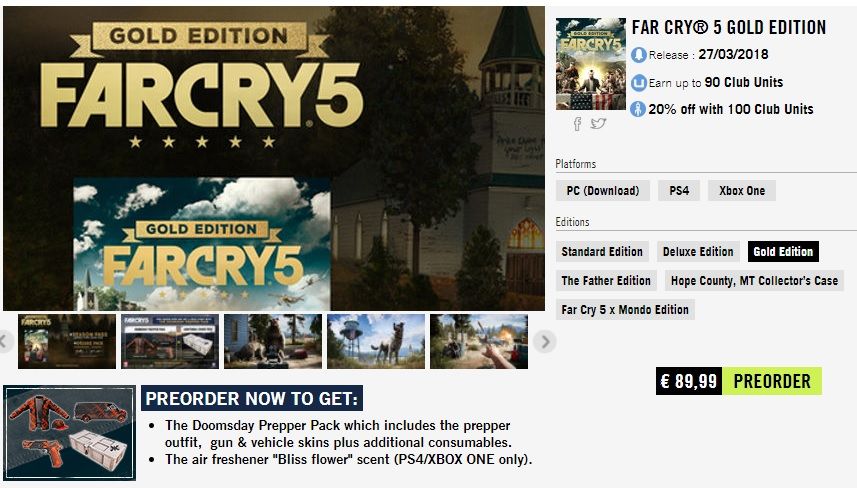The height and width of the screenshot is (488, 857).
Task: Choose the Standard Edition option
Action: coord(602,251)
